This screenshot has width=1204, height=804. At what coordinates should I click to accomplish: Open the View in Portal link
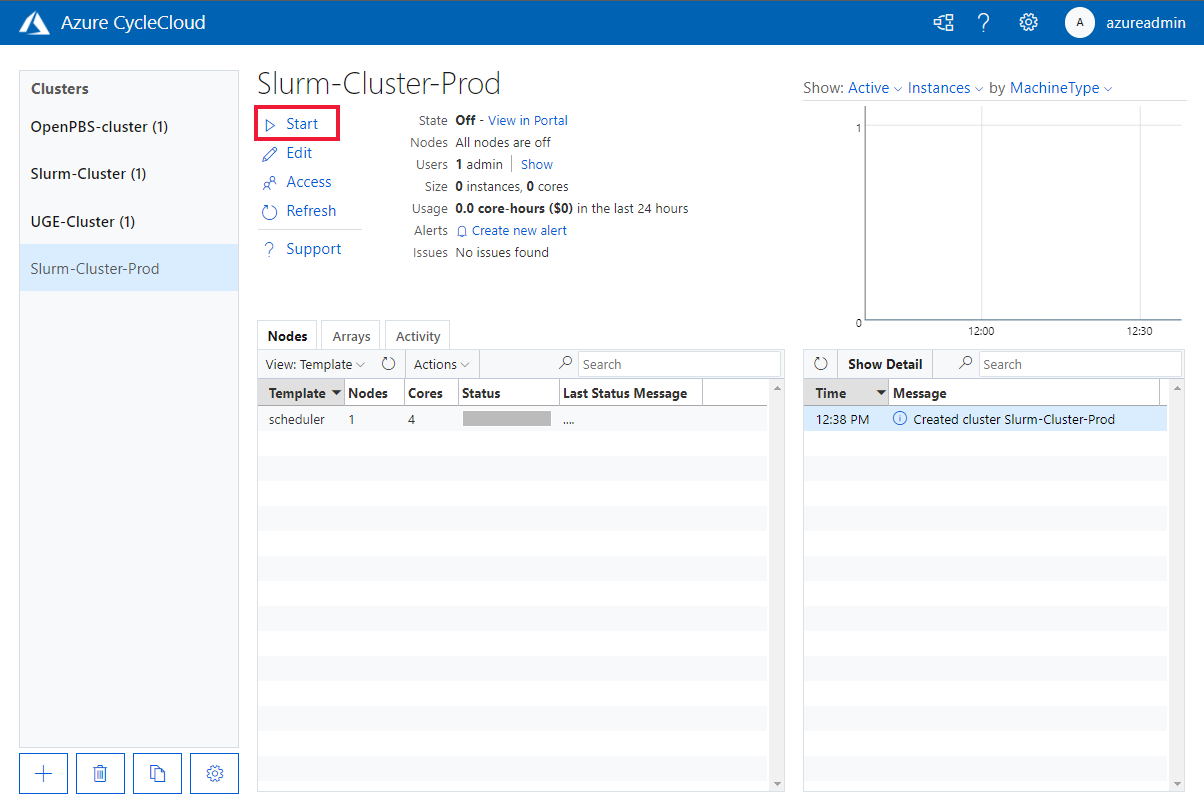[x=527, y=120]
